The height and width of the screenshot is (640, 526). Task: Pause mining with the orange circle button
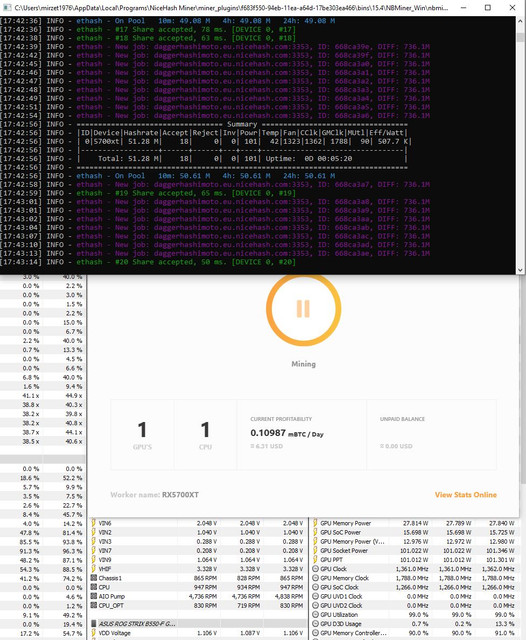point(303,309)
